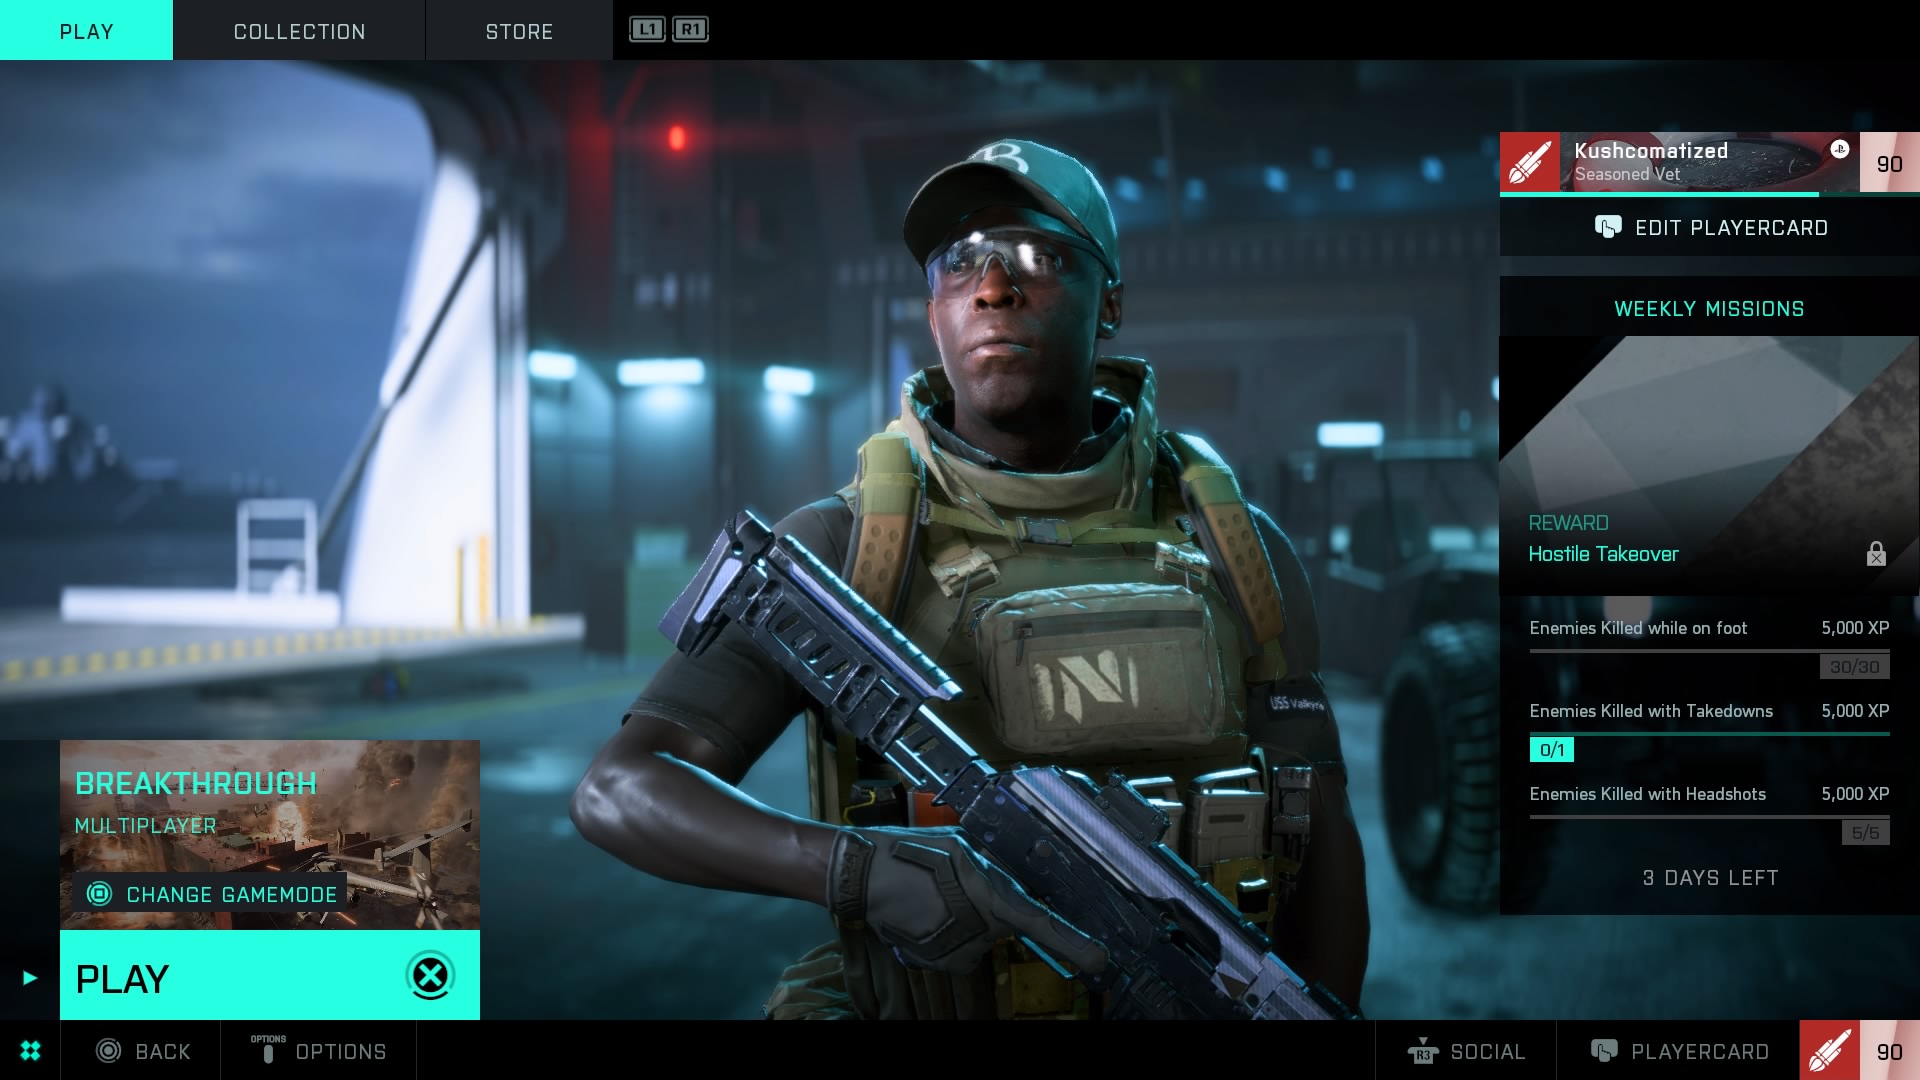This screenshot has width=1920, height=1080.
Task: Click the rocket badge beside Kushcomatized
Action: point(1530,162)
